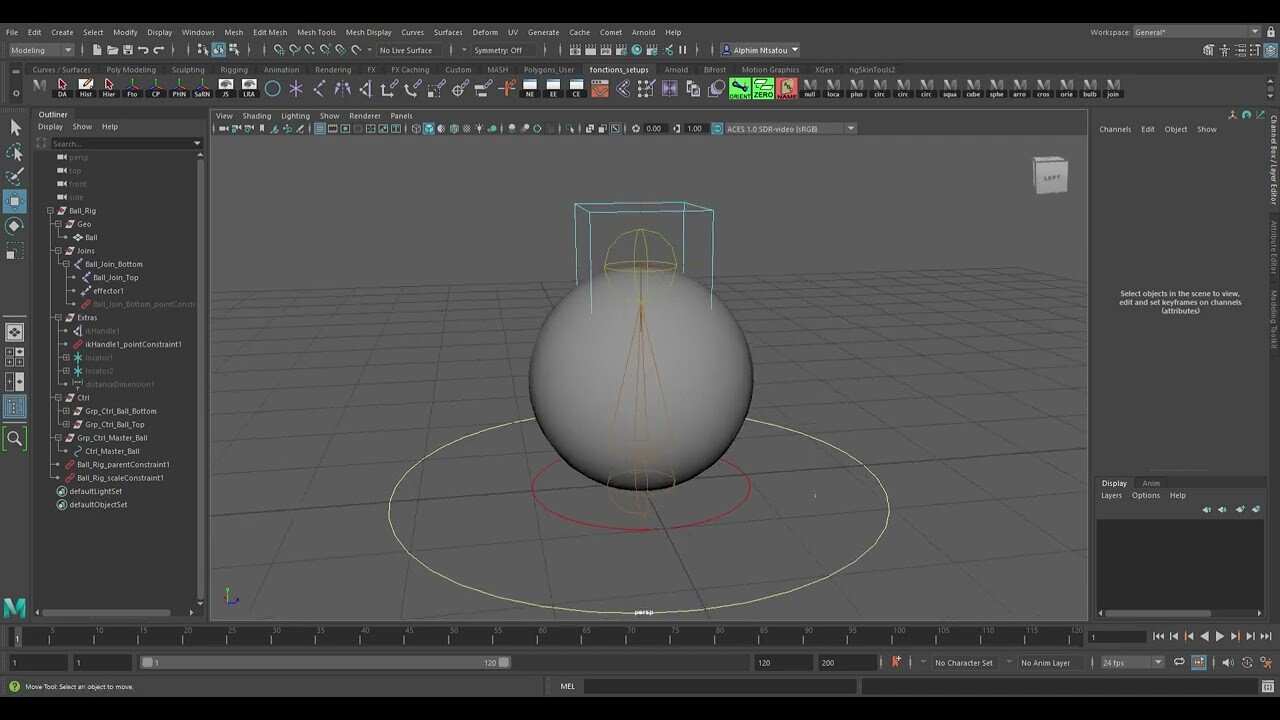This screenshot has width=1280, height=720.
Task: Toggle the auto keyframe red key icon
Action: coord(897,661)
